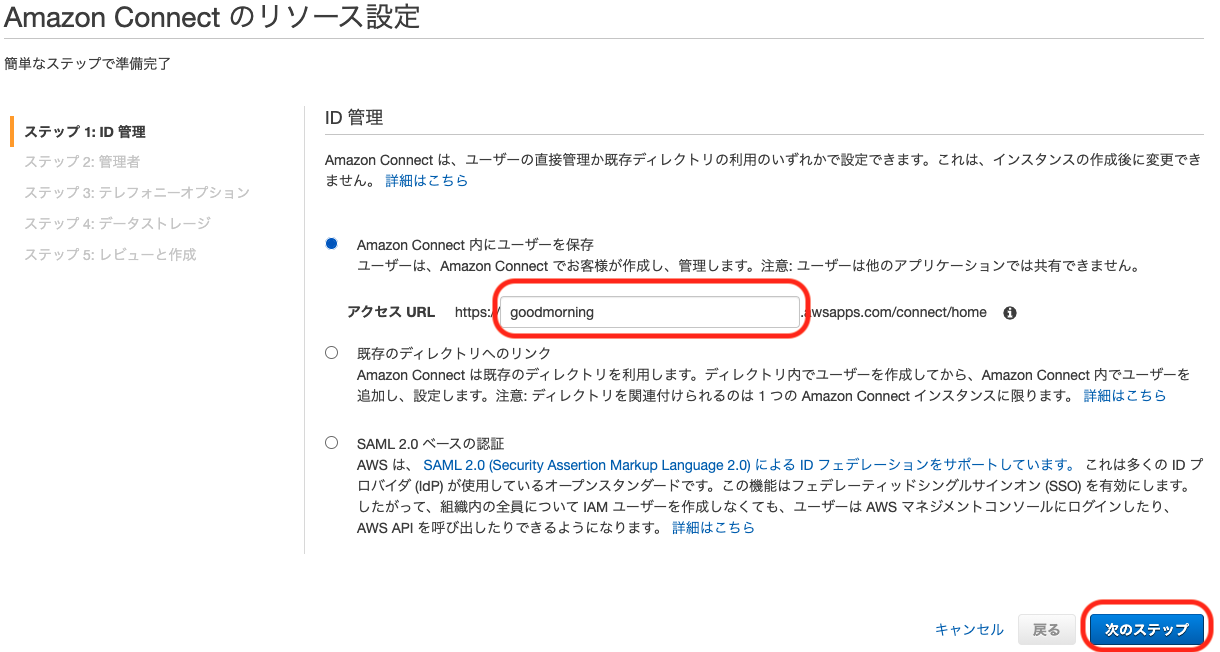Screen dimensions: 1220x652
Task: Select Amazon Connect 内にユーザーを保存 radio button
Action: pos(332,243)
